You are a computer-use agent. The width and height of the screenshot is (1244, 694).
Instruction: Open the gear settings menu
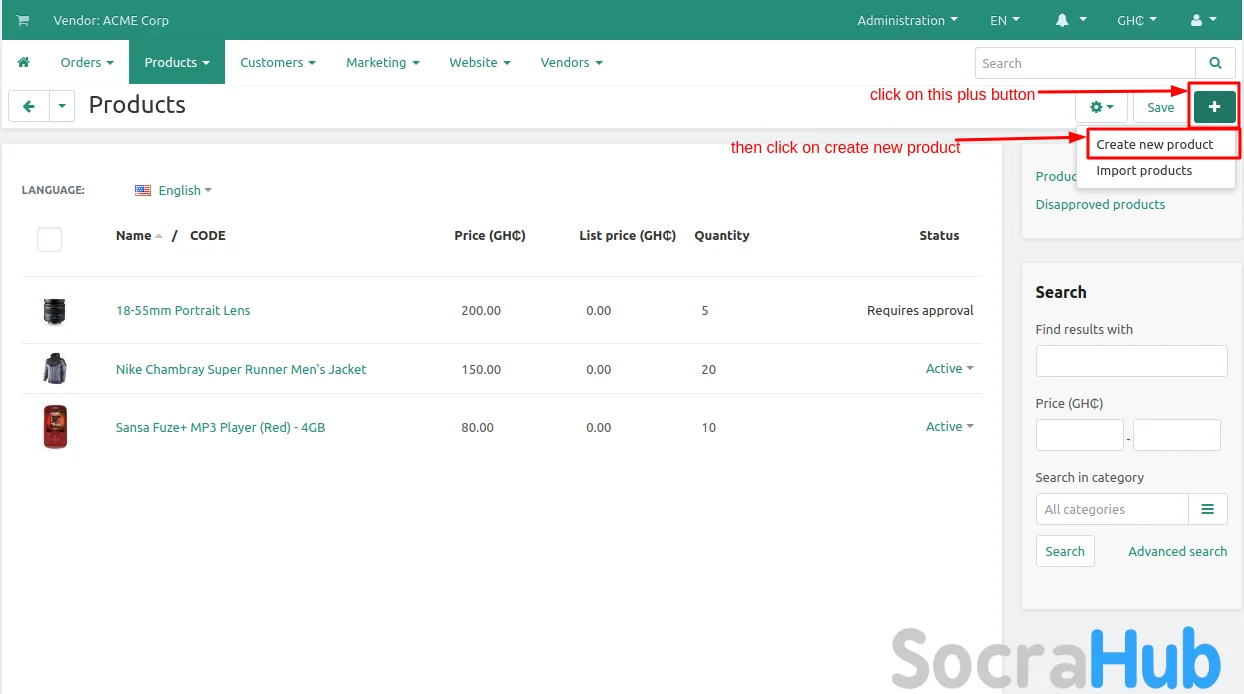1101,107
